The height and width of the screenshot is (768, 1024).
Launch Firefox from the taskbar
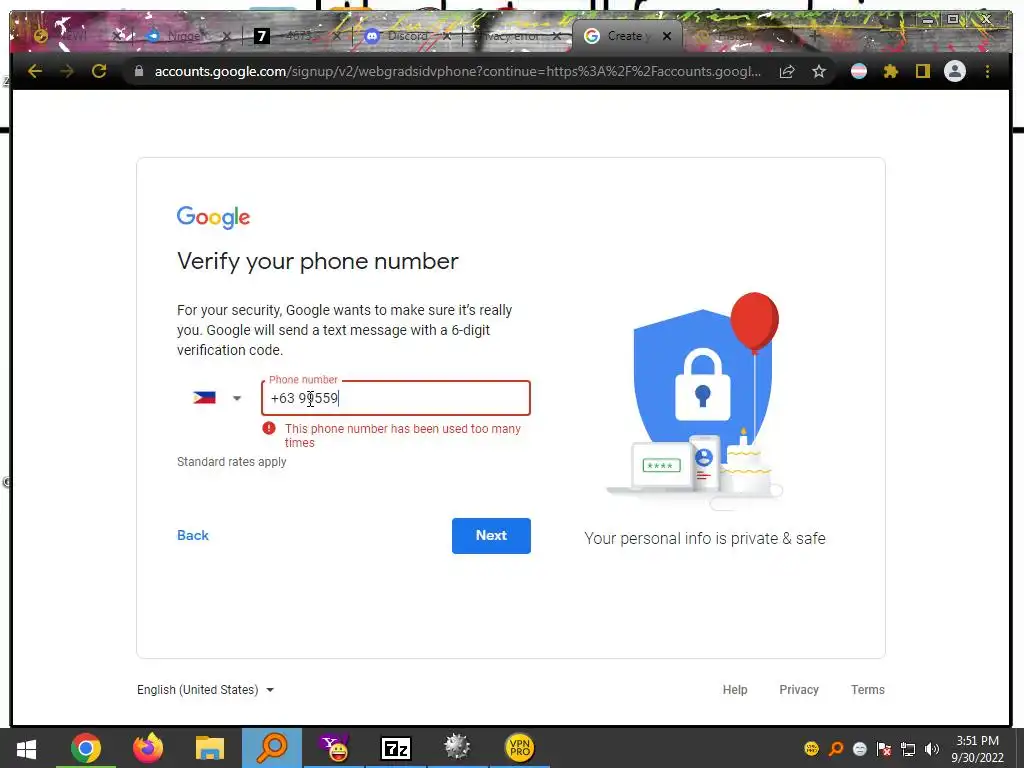tap(148, 748)
